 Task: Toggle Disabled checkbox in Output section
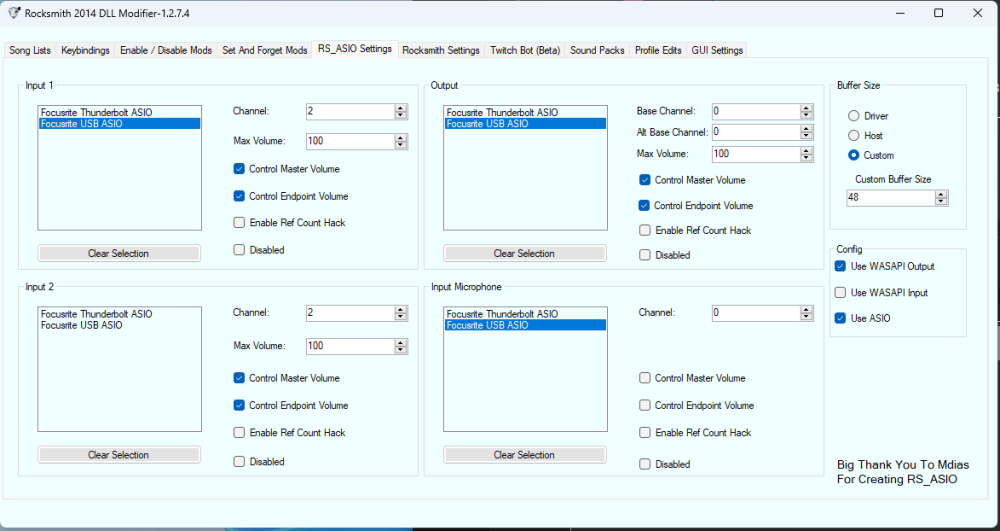click(645, 255)
